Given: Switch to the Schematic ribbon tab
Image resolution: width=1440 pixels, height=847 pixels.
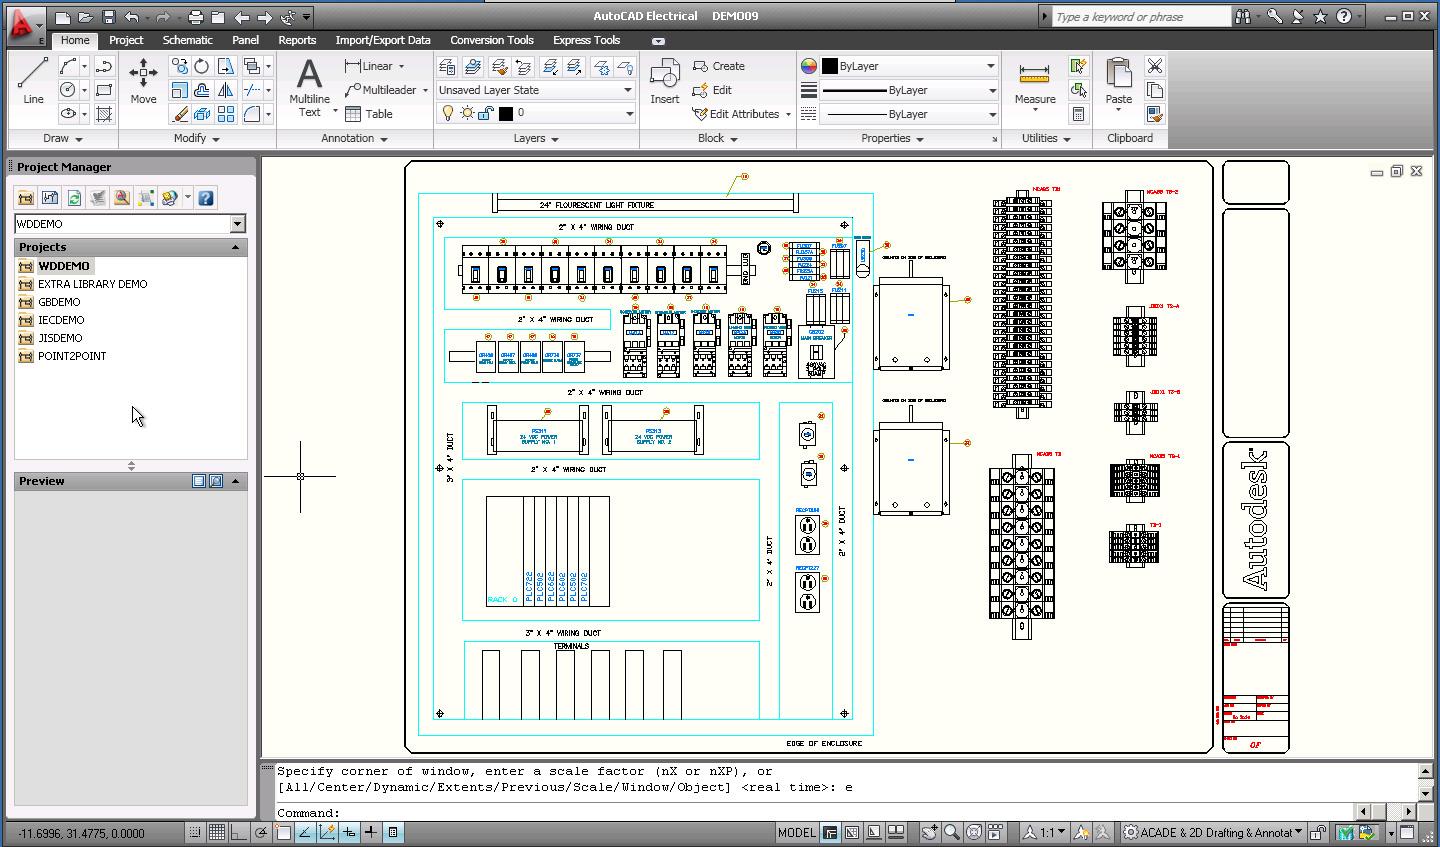Looking at the screenshot, I should pyautogui.click(x=187, y=40).
